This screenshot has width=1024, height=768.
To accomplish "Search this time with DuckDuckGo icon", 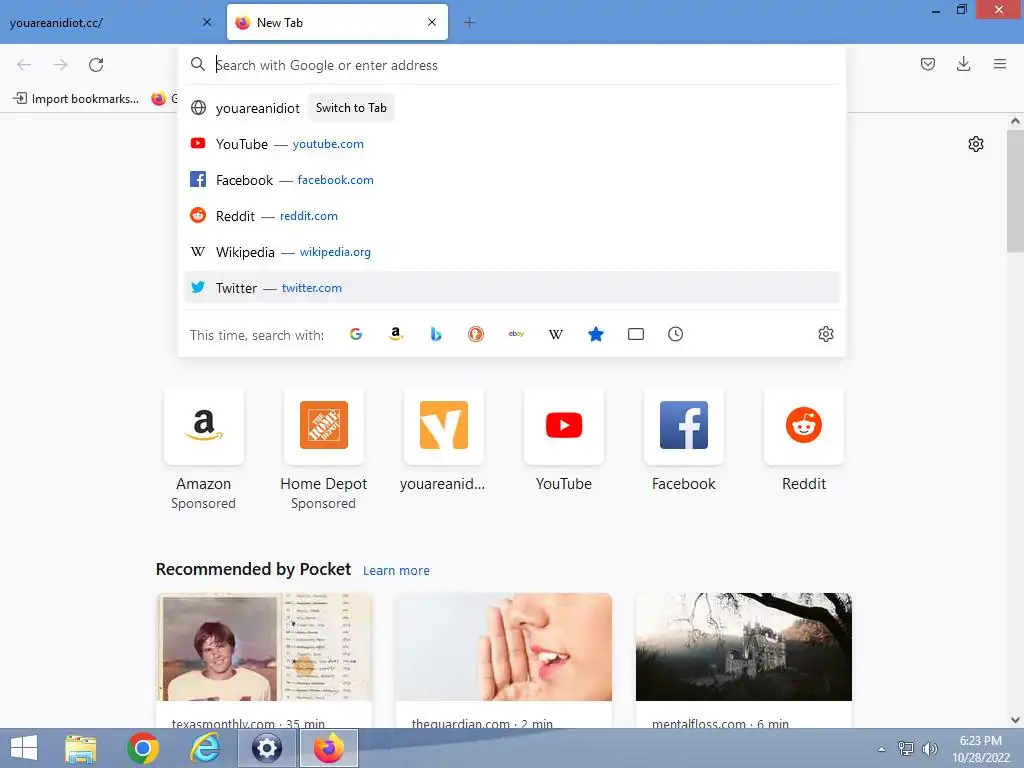I will click(x=476, y=334).
